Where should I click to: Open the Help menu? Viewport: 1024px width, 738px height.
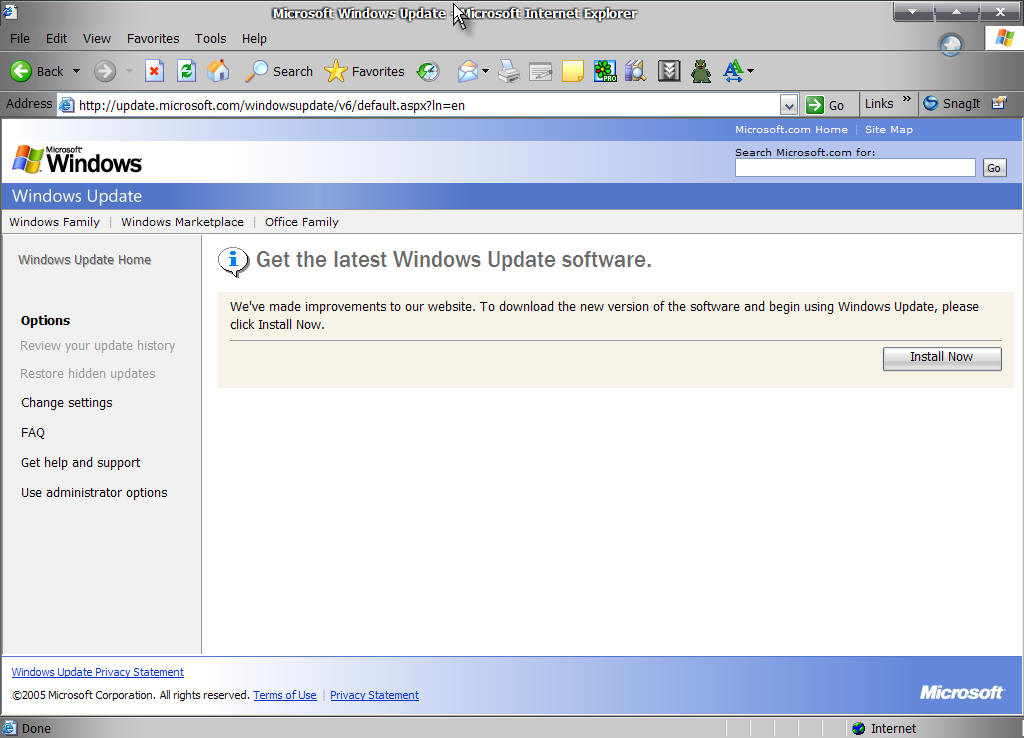pos(254,39)
